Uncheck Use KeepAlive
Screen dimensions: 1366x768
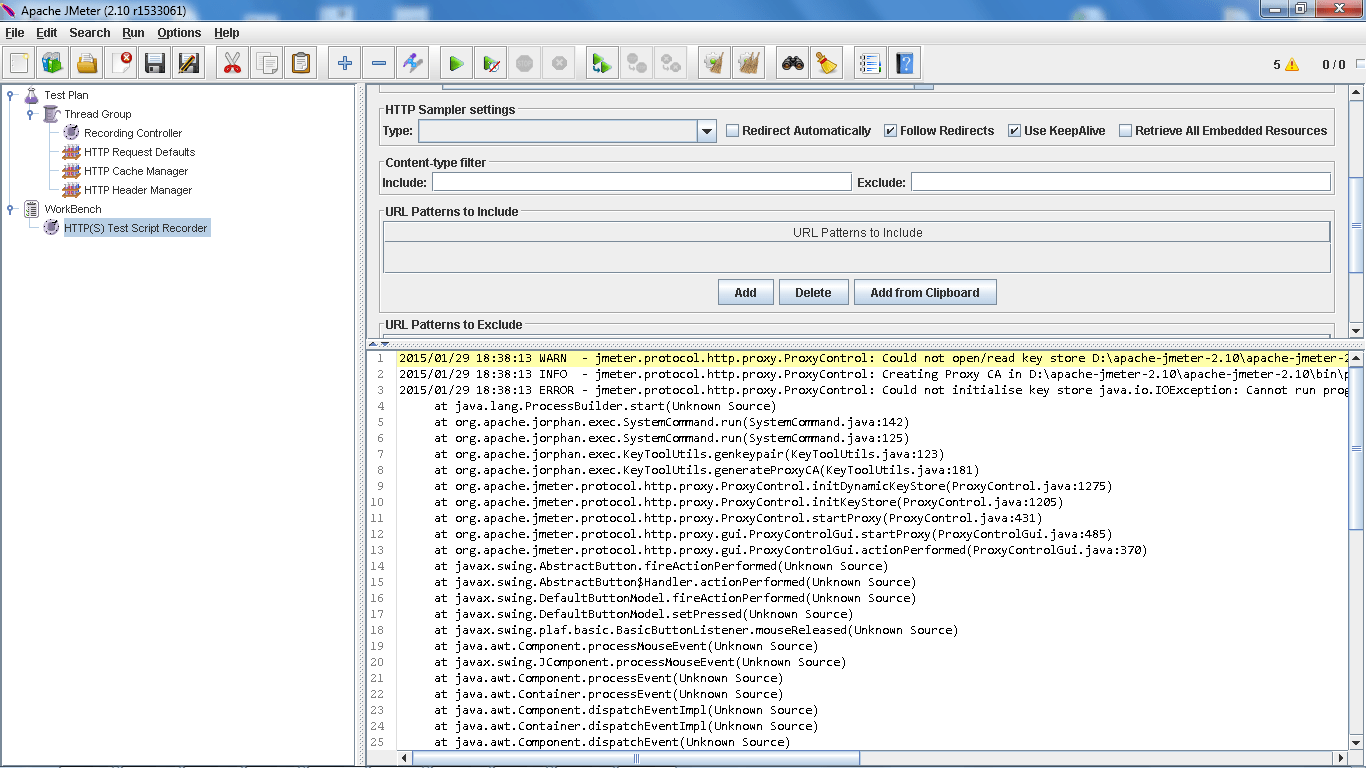tap(1015, 129)
